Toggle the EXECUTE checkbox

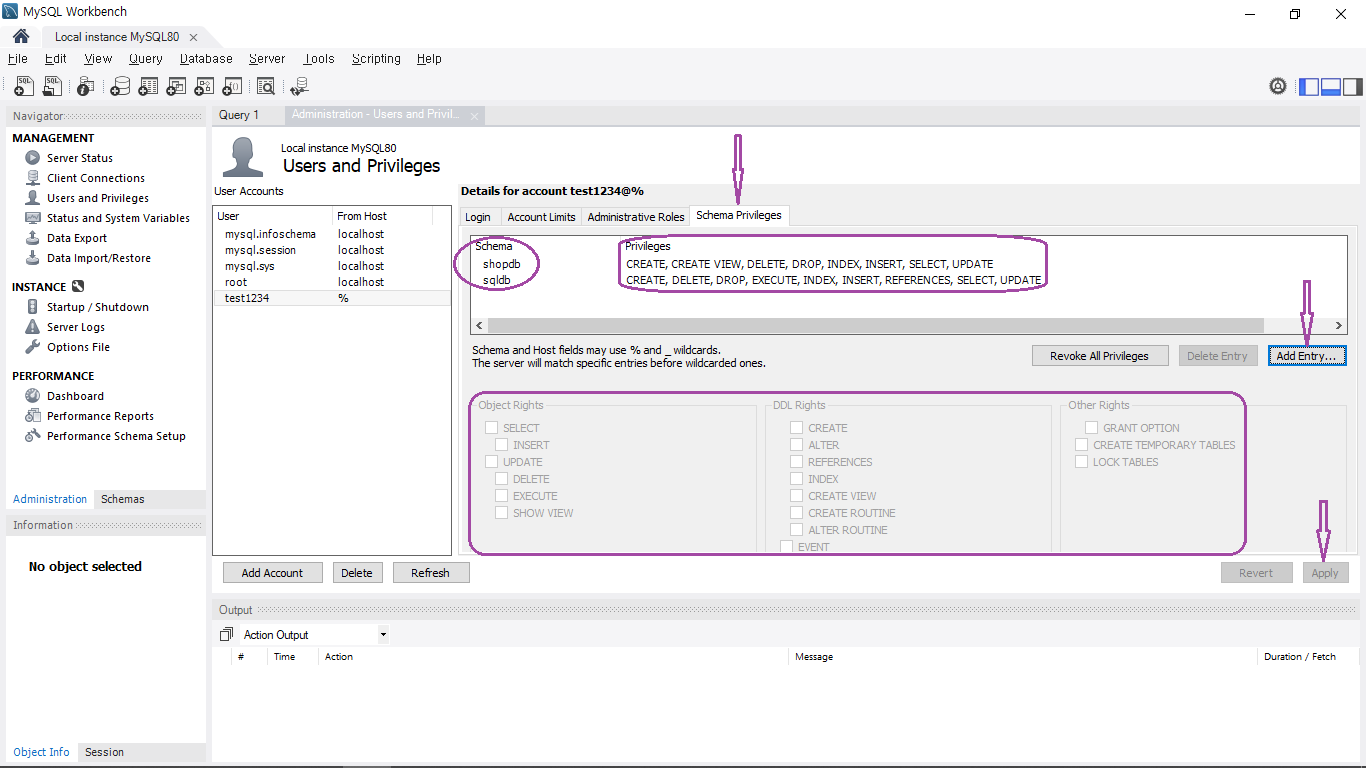502,496
